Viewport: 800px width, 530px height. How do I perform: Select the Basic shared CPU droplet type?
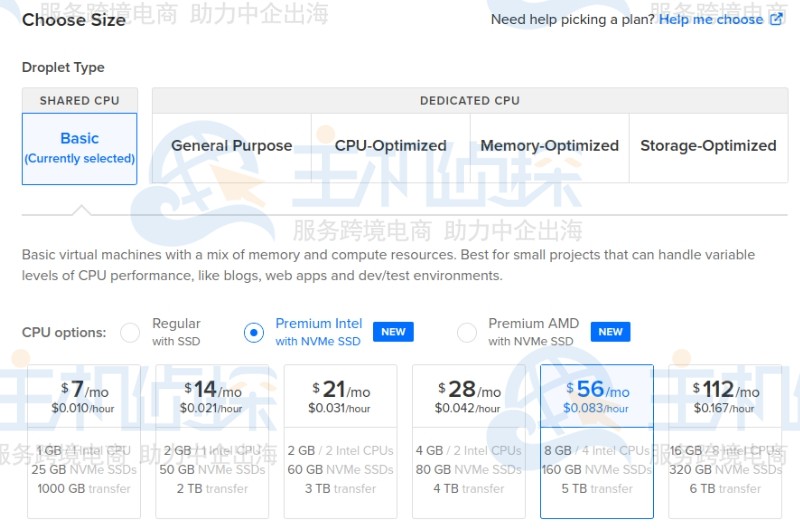tap(80, 148)
